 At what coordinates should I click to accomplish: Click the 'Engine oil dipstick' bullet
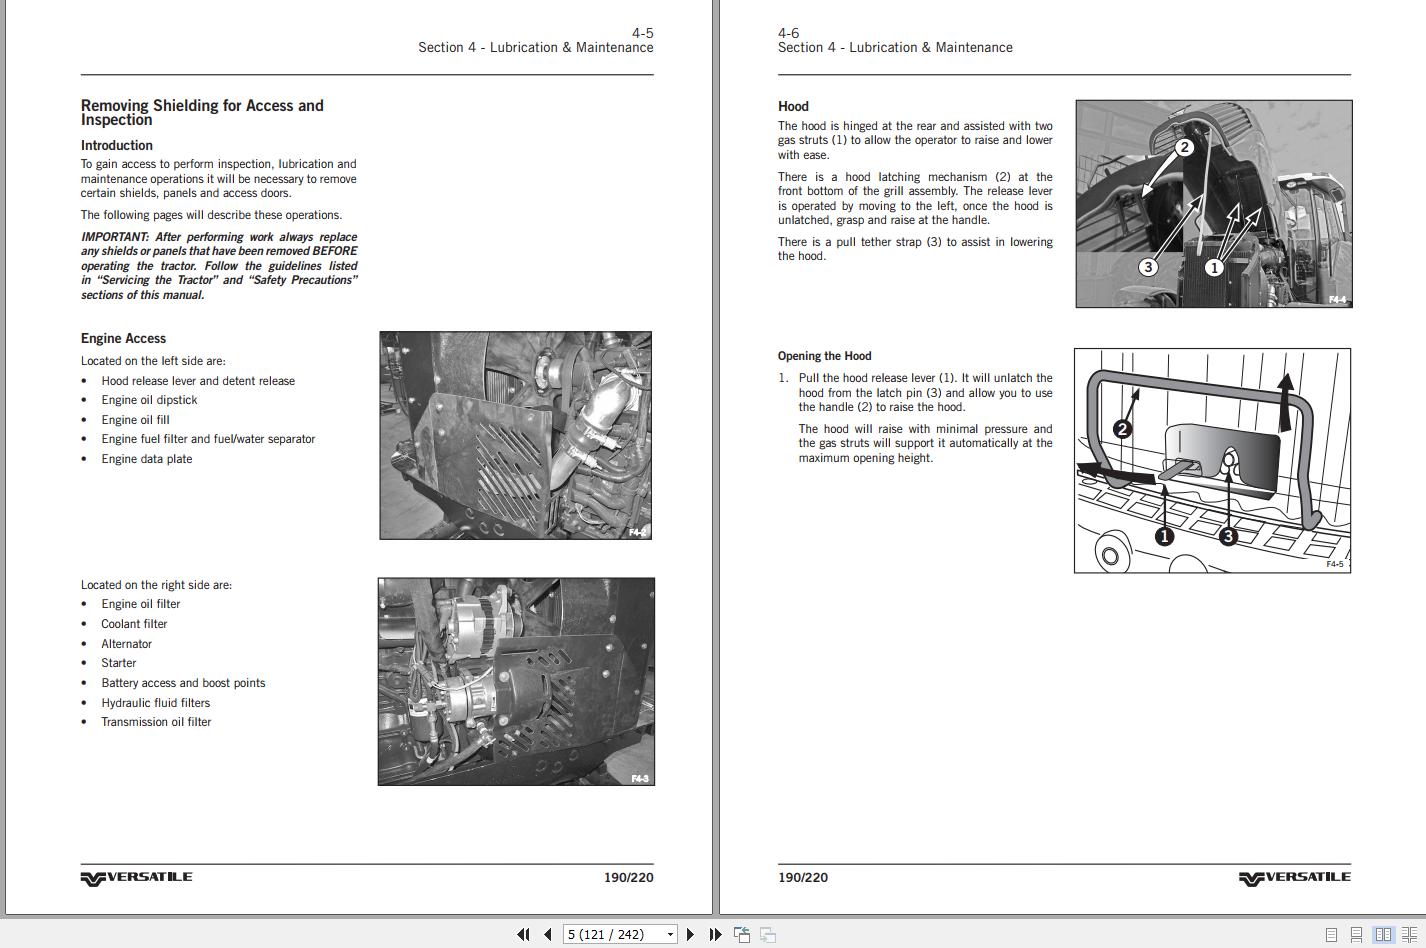pyautogui.click(x=149, y=400)
